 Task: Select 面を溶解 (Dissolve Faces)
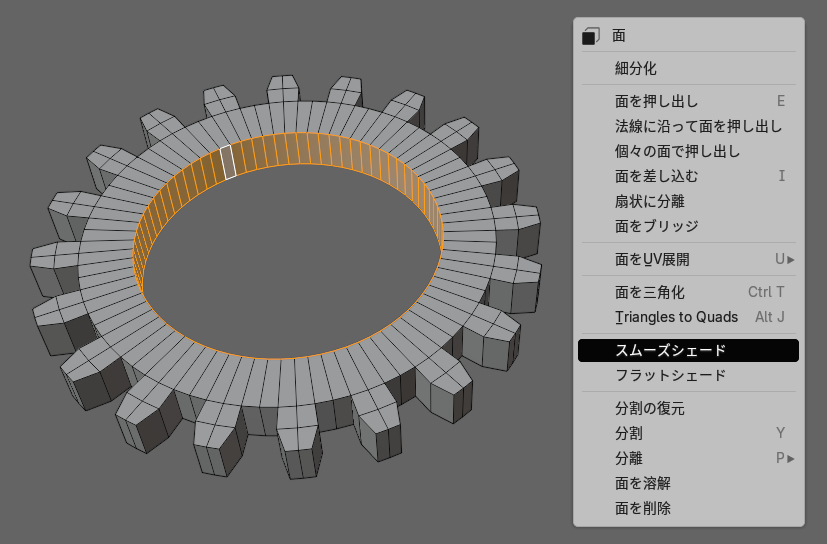click(688, 483)
